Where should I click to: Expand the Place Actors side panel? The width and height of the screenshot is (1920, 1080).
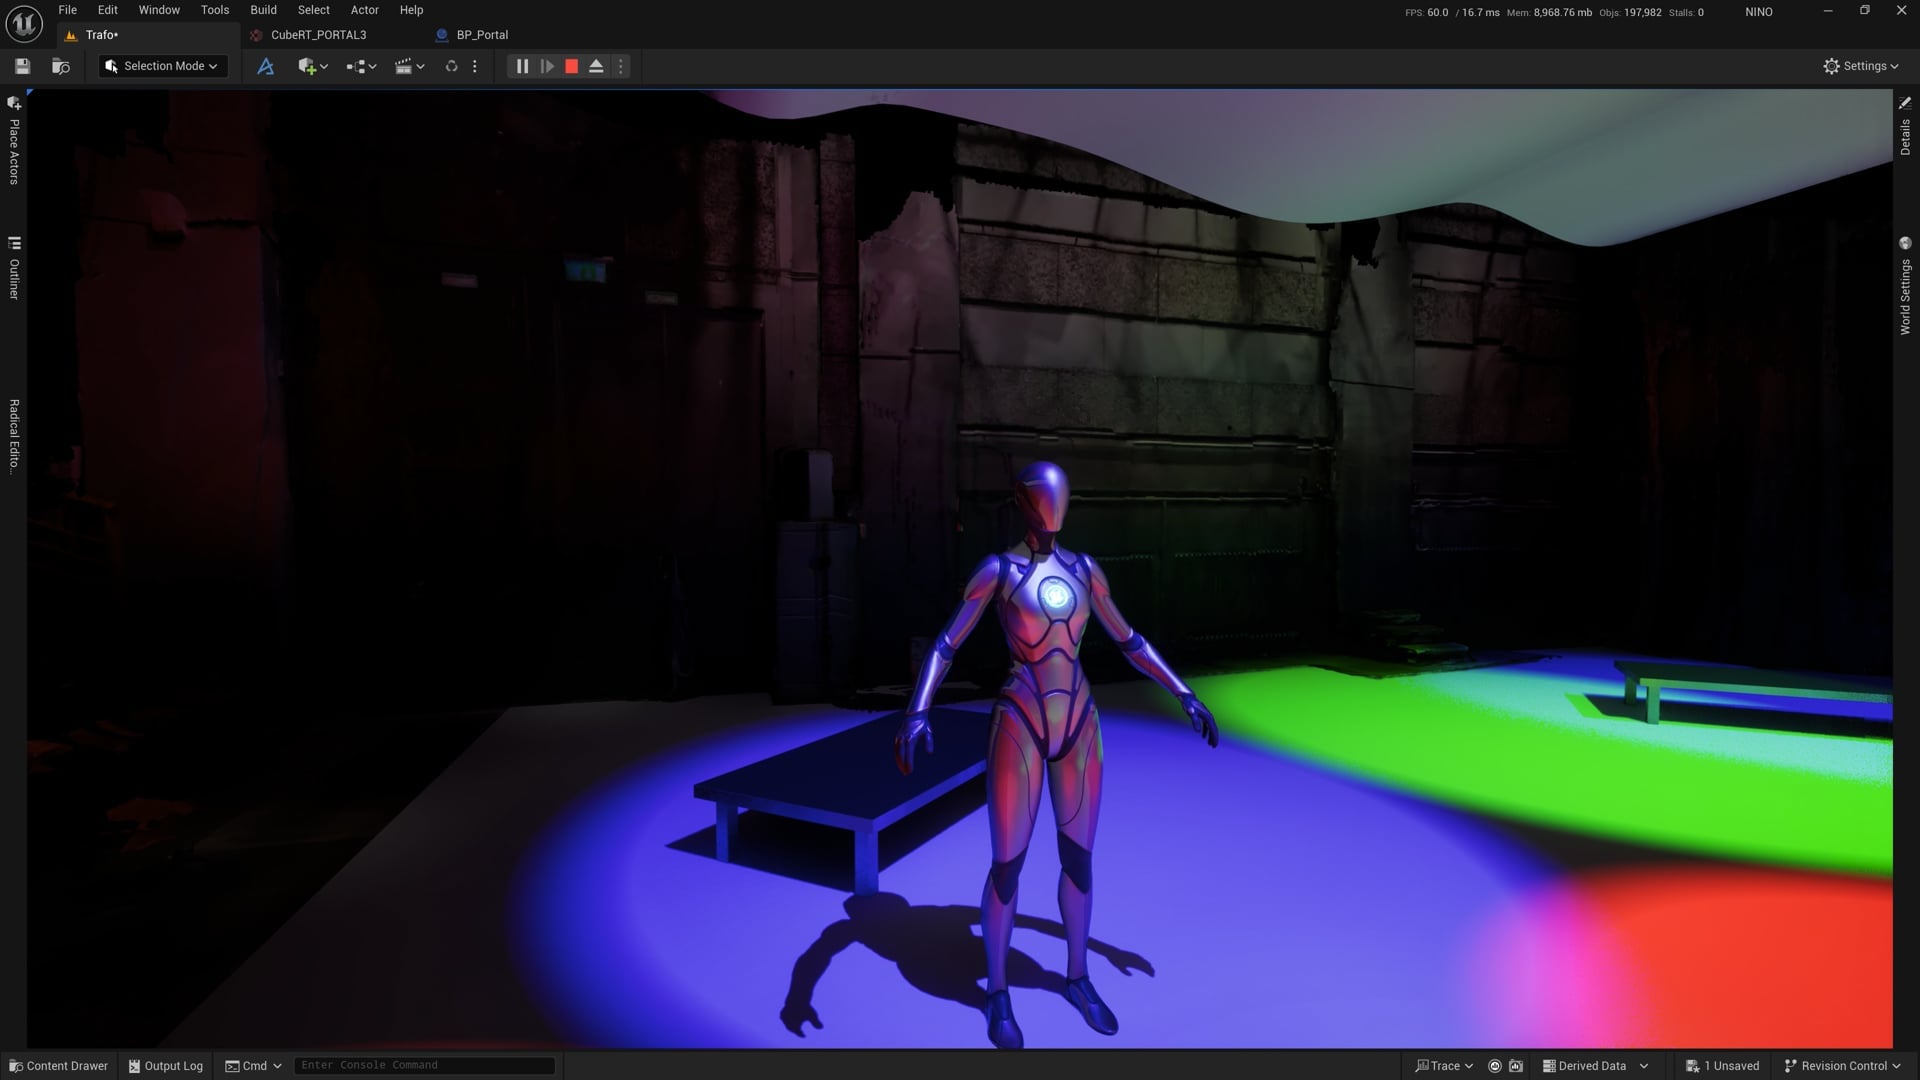(x=14, y=141)
